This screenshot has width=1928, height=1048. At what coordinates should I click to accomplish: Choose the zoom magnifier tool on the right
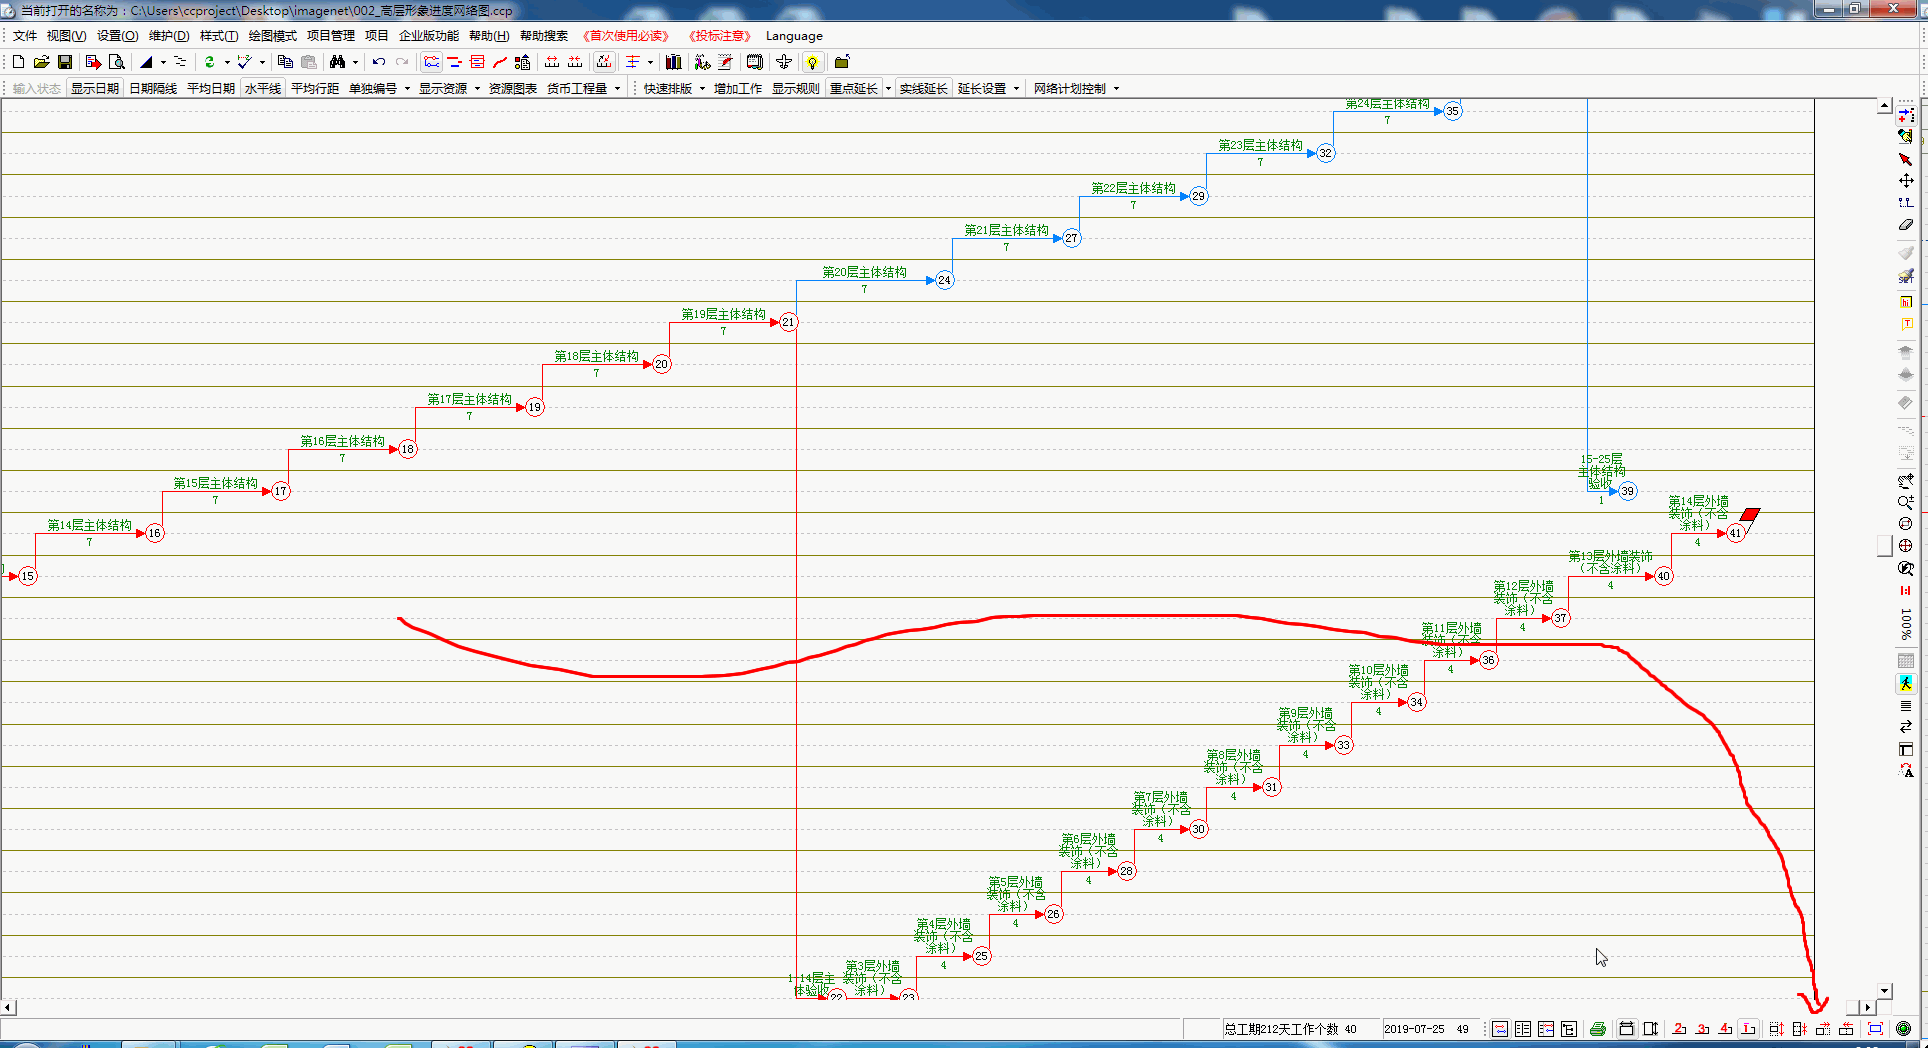pyautogui.click(x=1906, y=502)
